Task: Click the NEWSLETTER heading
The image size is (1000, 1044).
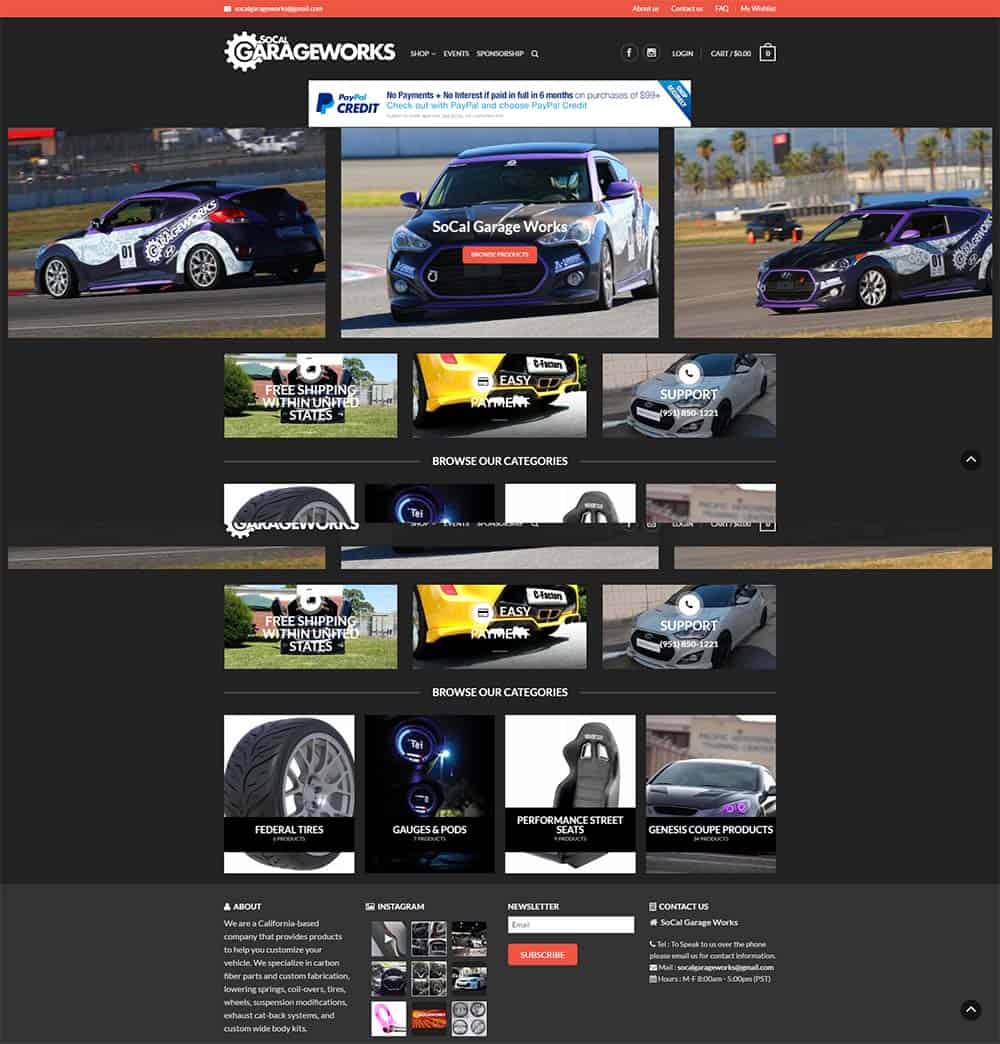Action: pos(533,907)
